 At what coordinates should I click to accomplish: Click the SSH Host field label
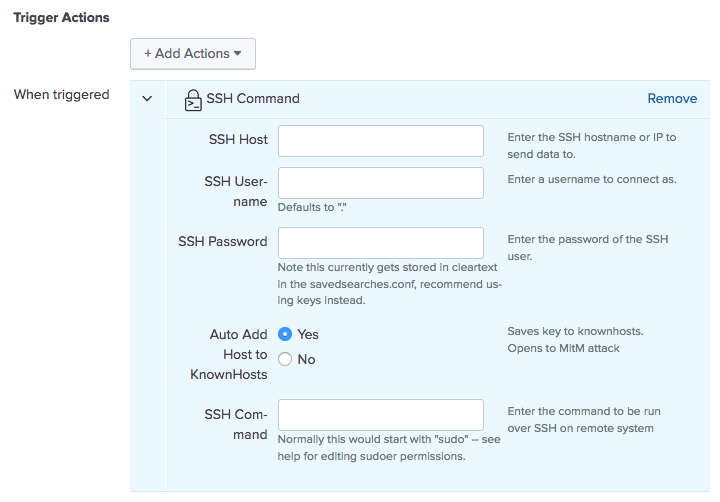pos(238,140)
